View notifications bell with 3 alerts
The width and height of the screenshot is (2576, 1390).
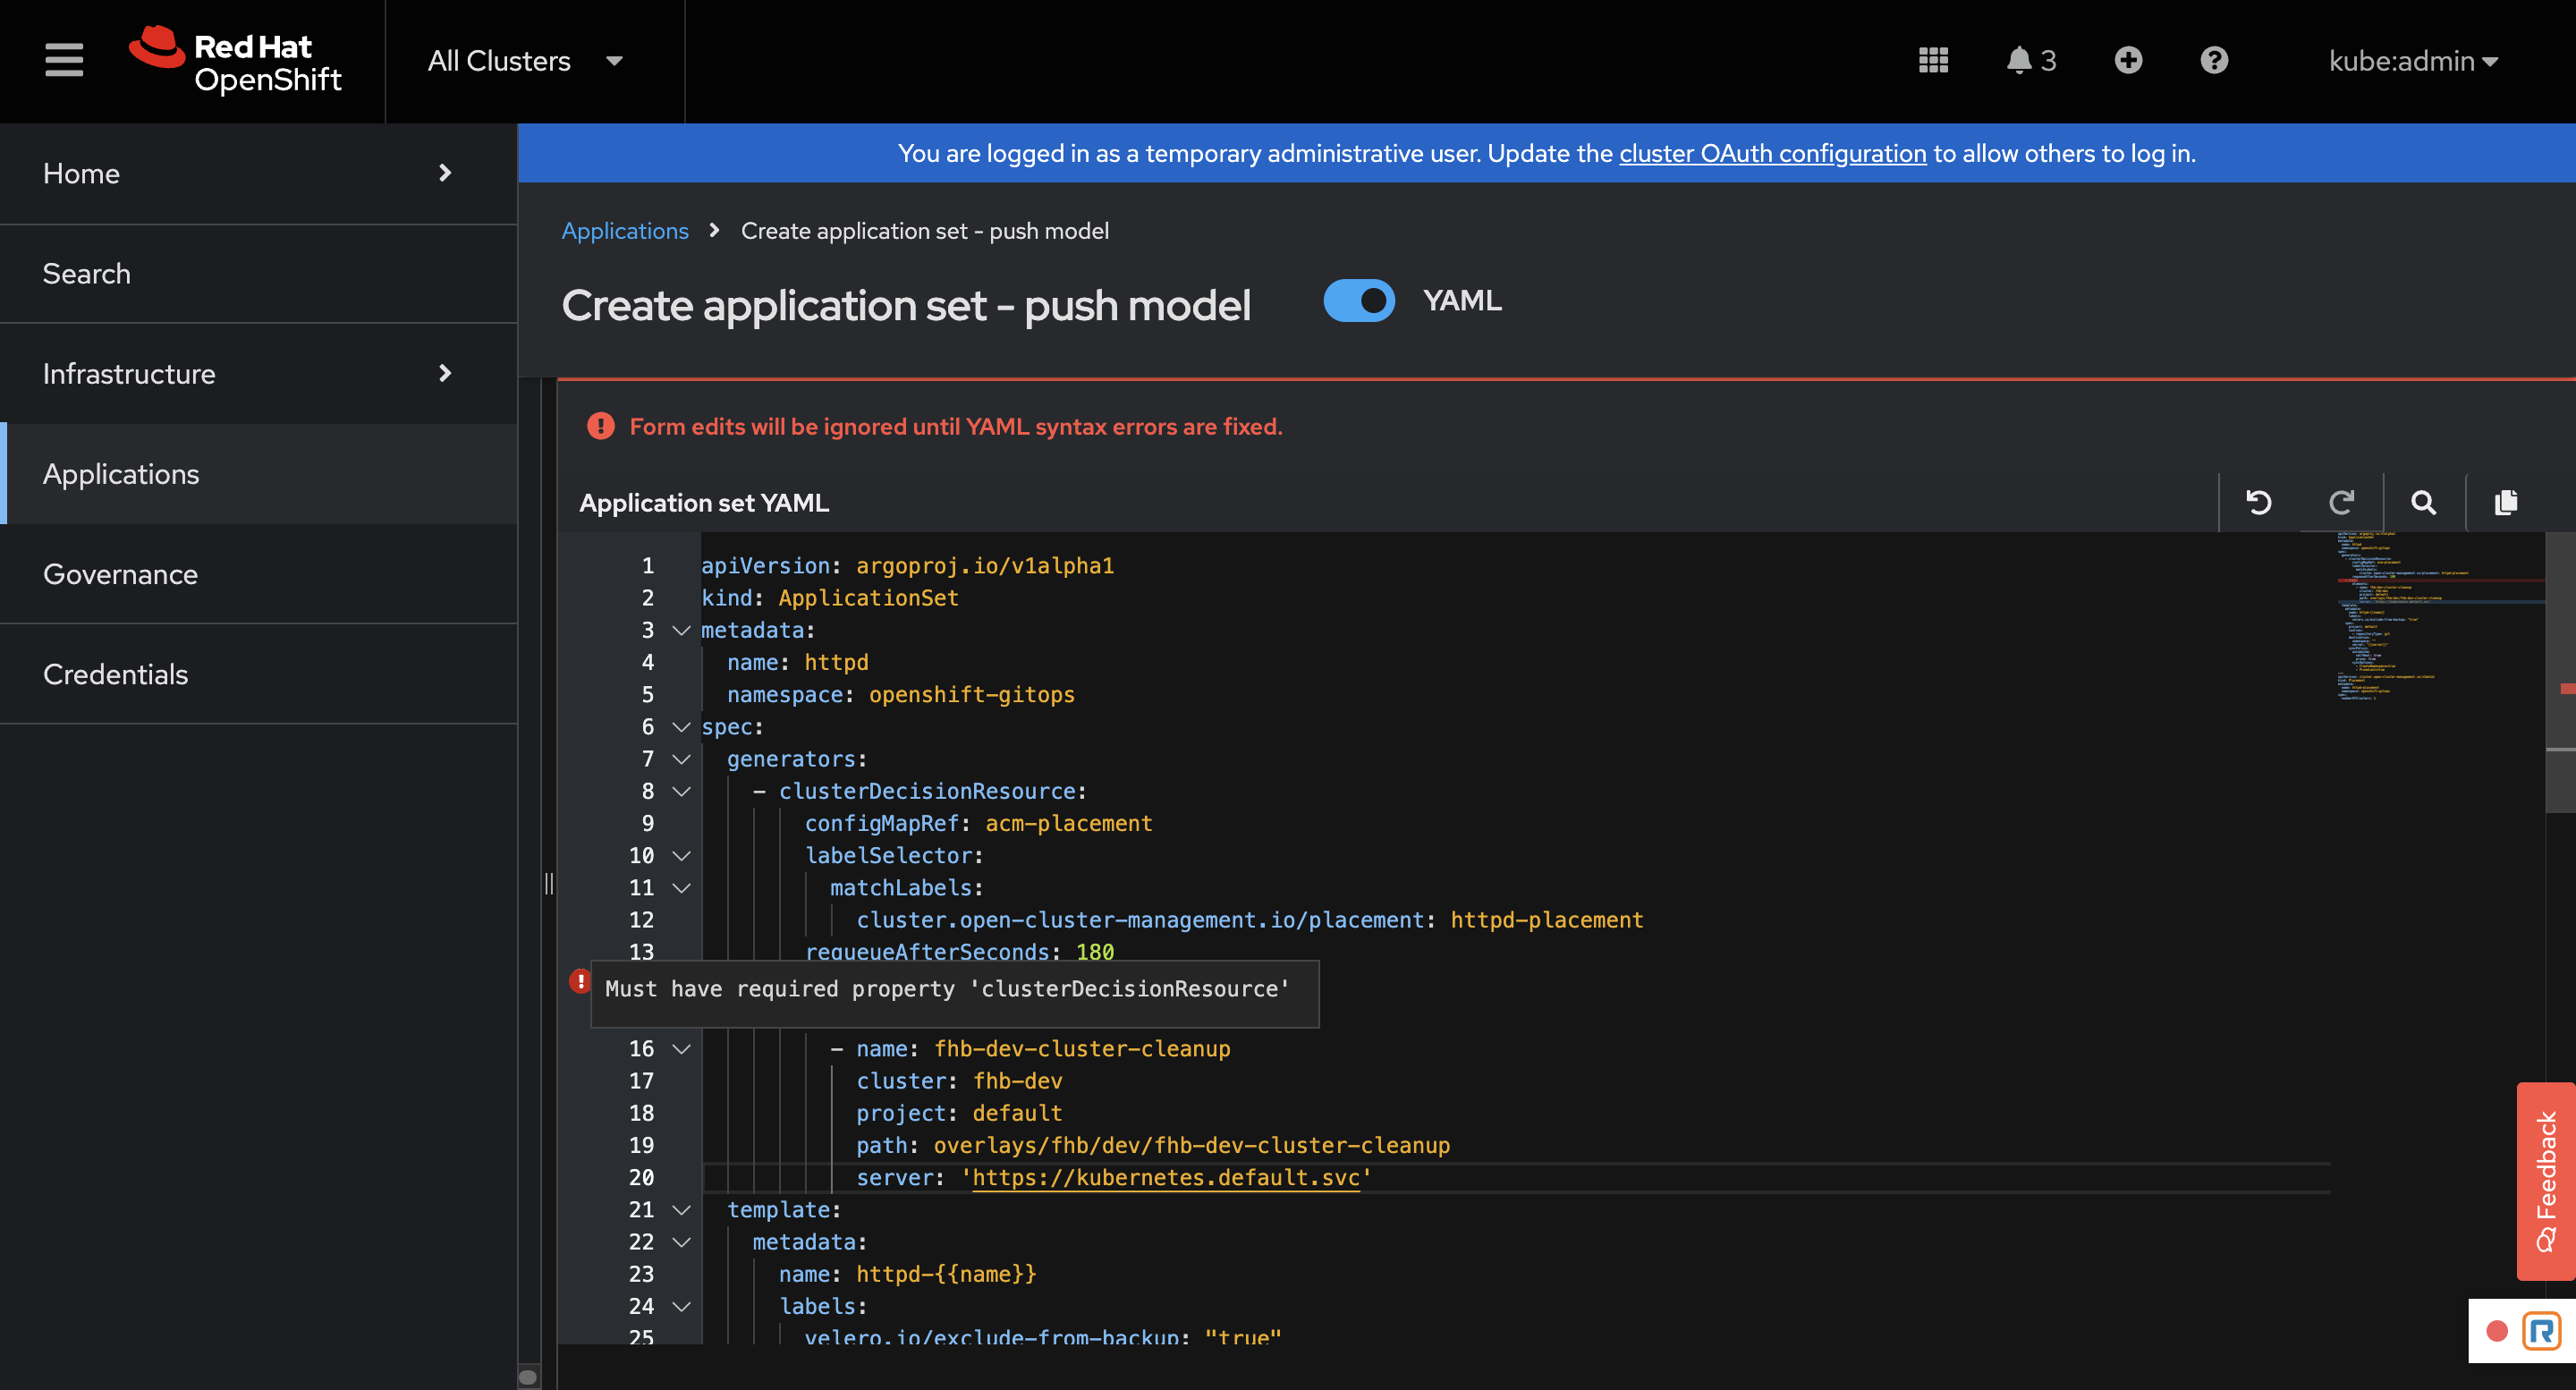(2030, 60)
